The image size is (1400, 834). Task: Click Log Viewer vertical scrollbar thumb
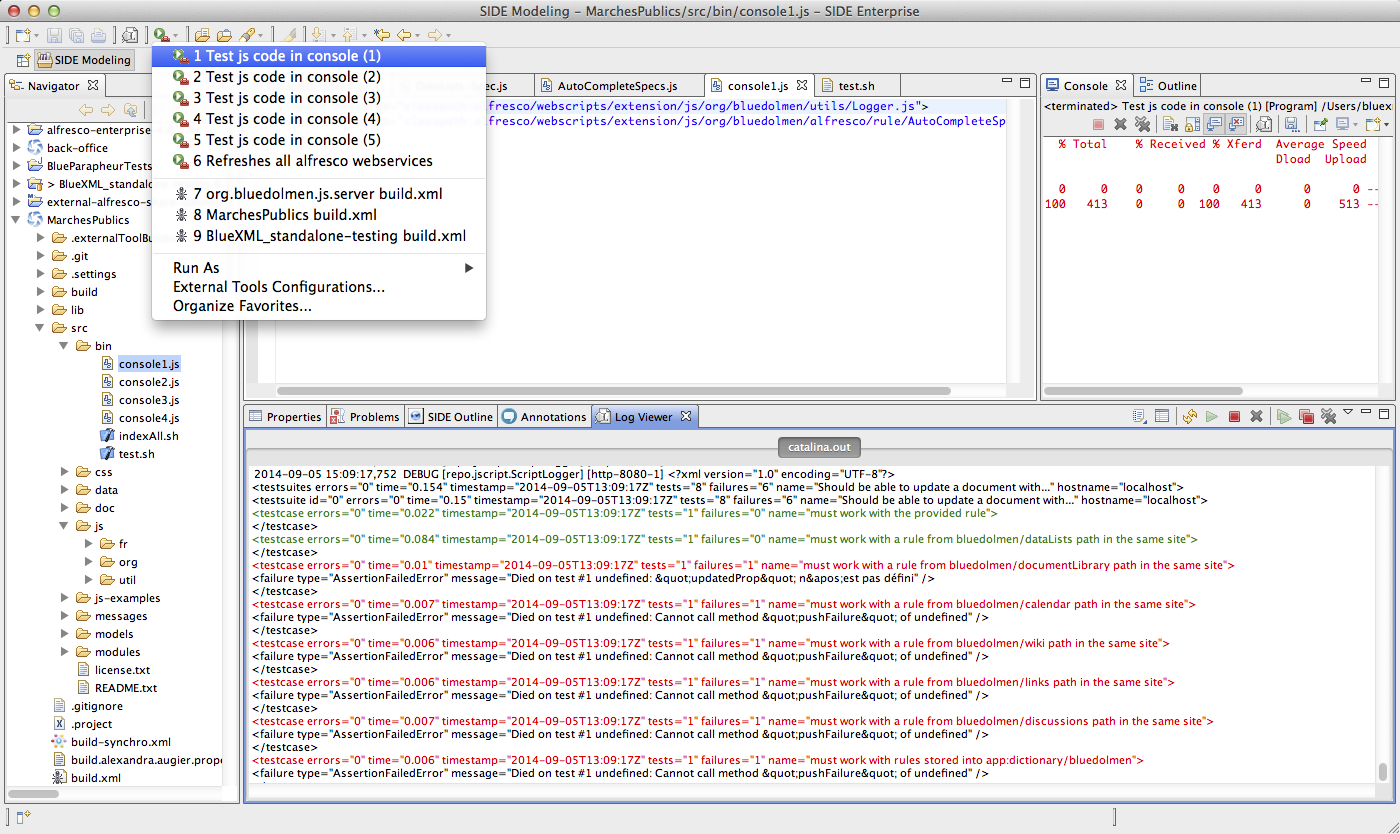[1383, 771]
